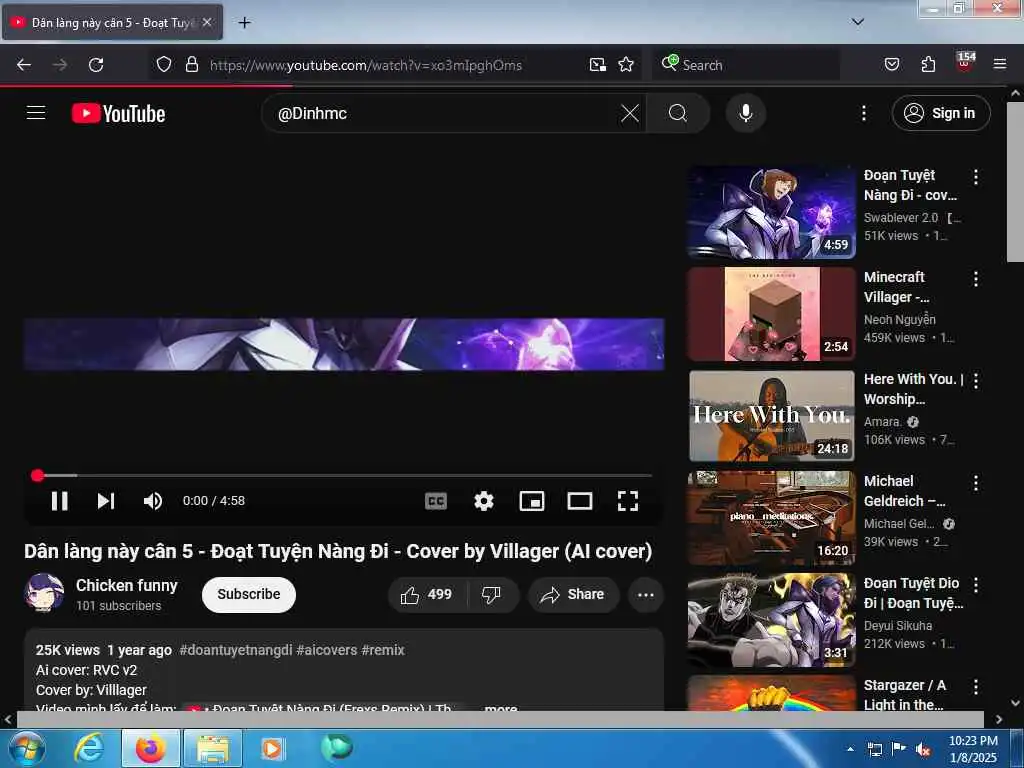The height and width of the screenshot is (768, 1024).
Task: Toggle closed captions CC
Action: coord(436,501)
